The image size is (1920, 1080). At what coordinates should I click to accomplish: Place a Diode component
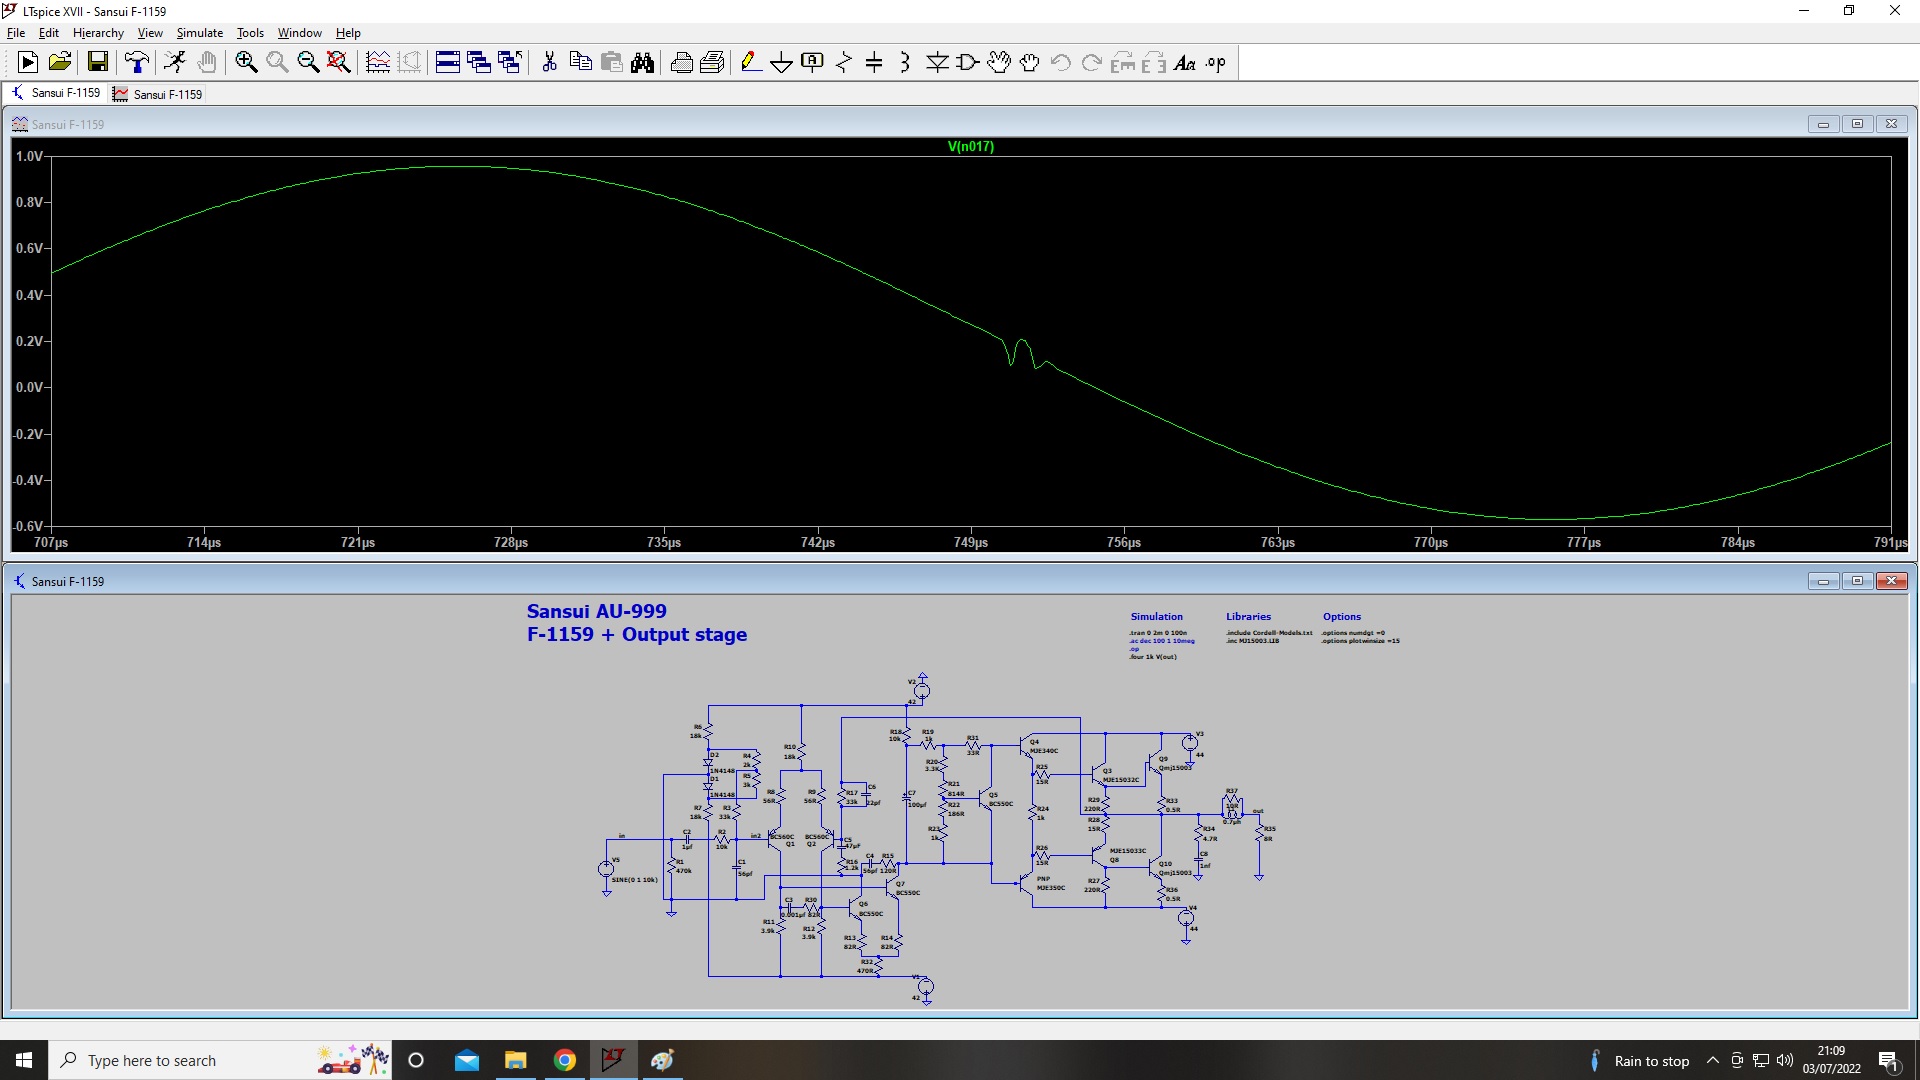tap(937, 63)
